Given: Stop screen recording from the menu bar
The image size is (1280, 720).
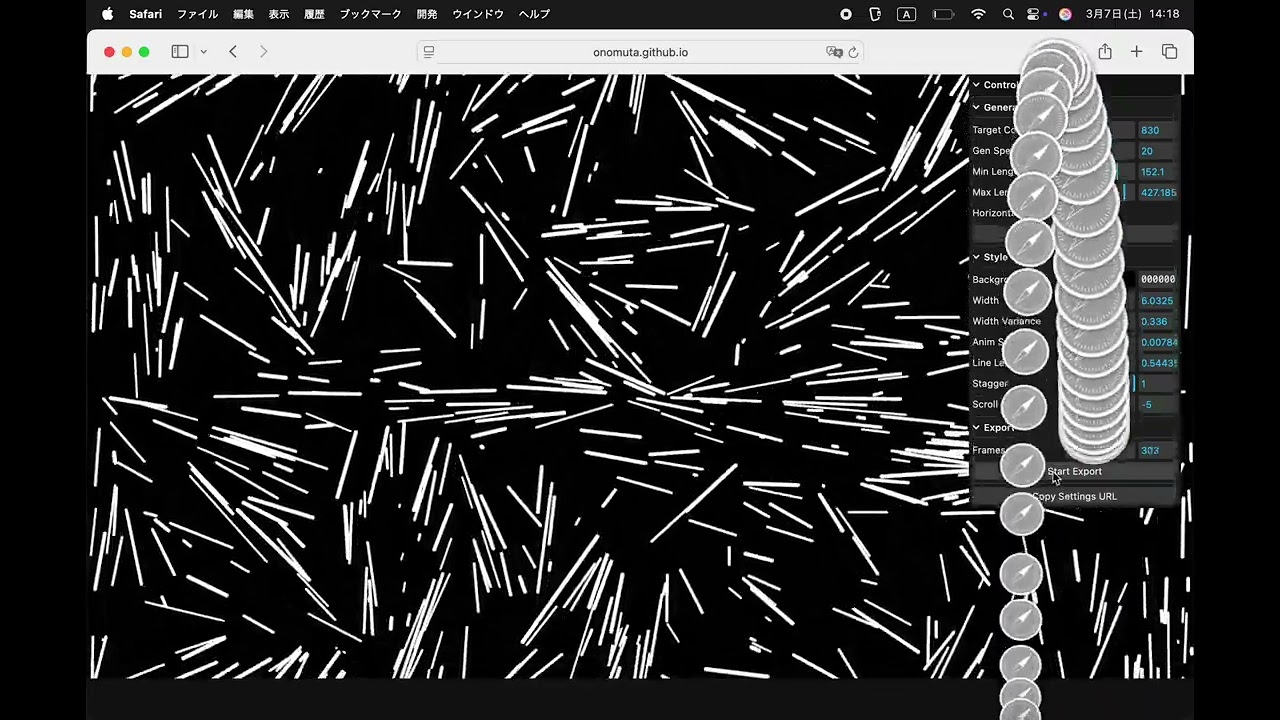Looking at the screenshot, I should (846, 14).
